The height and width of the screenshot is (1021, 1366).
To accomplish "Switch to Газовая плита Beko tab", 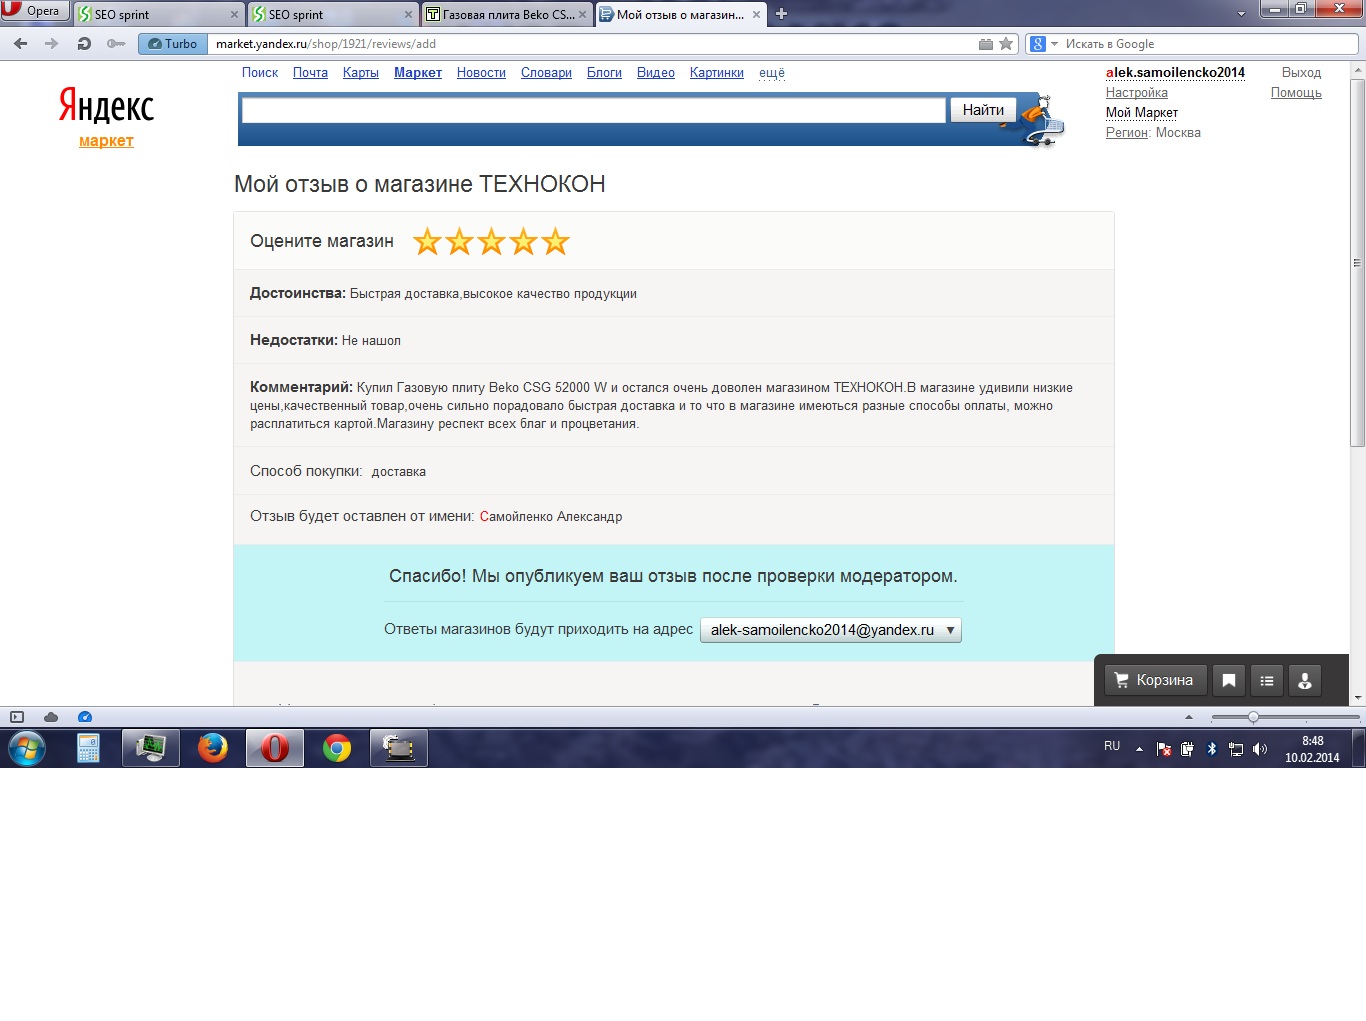I will tap(506, 14).
